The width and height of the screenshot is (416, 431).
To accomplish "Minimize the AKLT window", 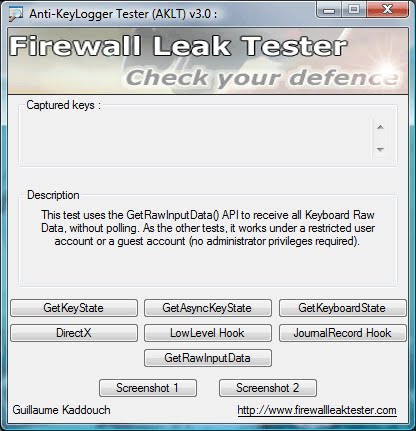I will (x=329, y=9).
